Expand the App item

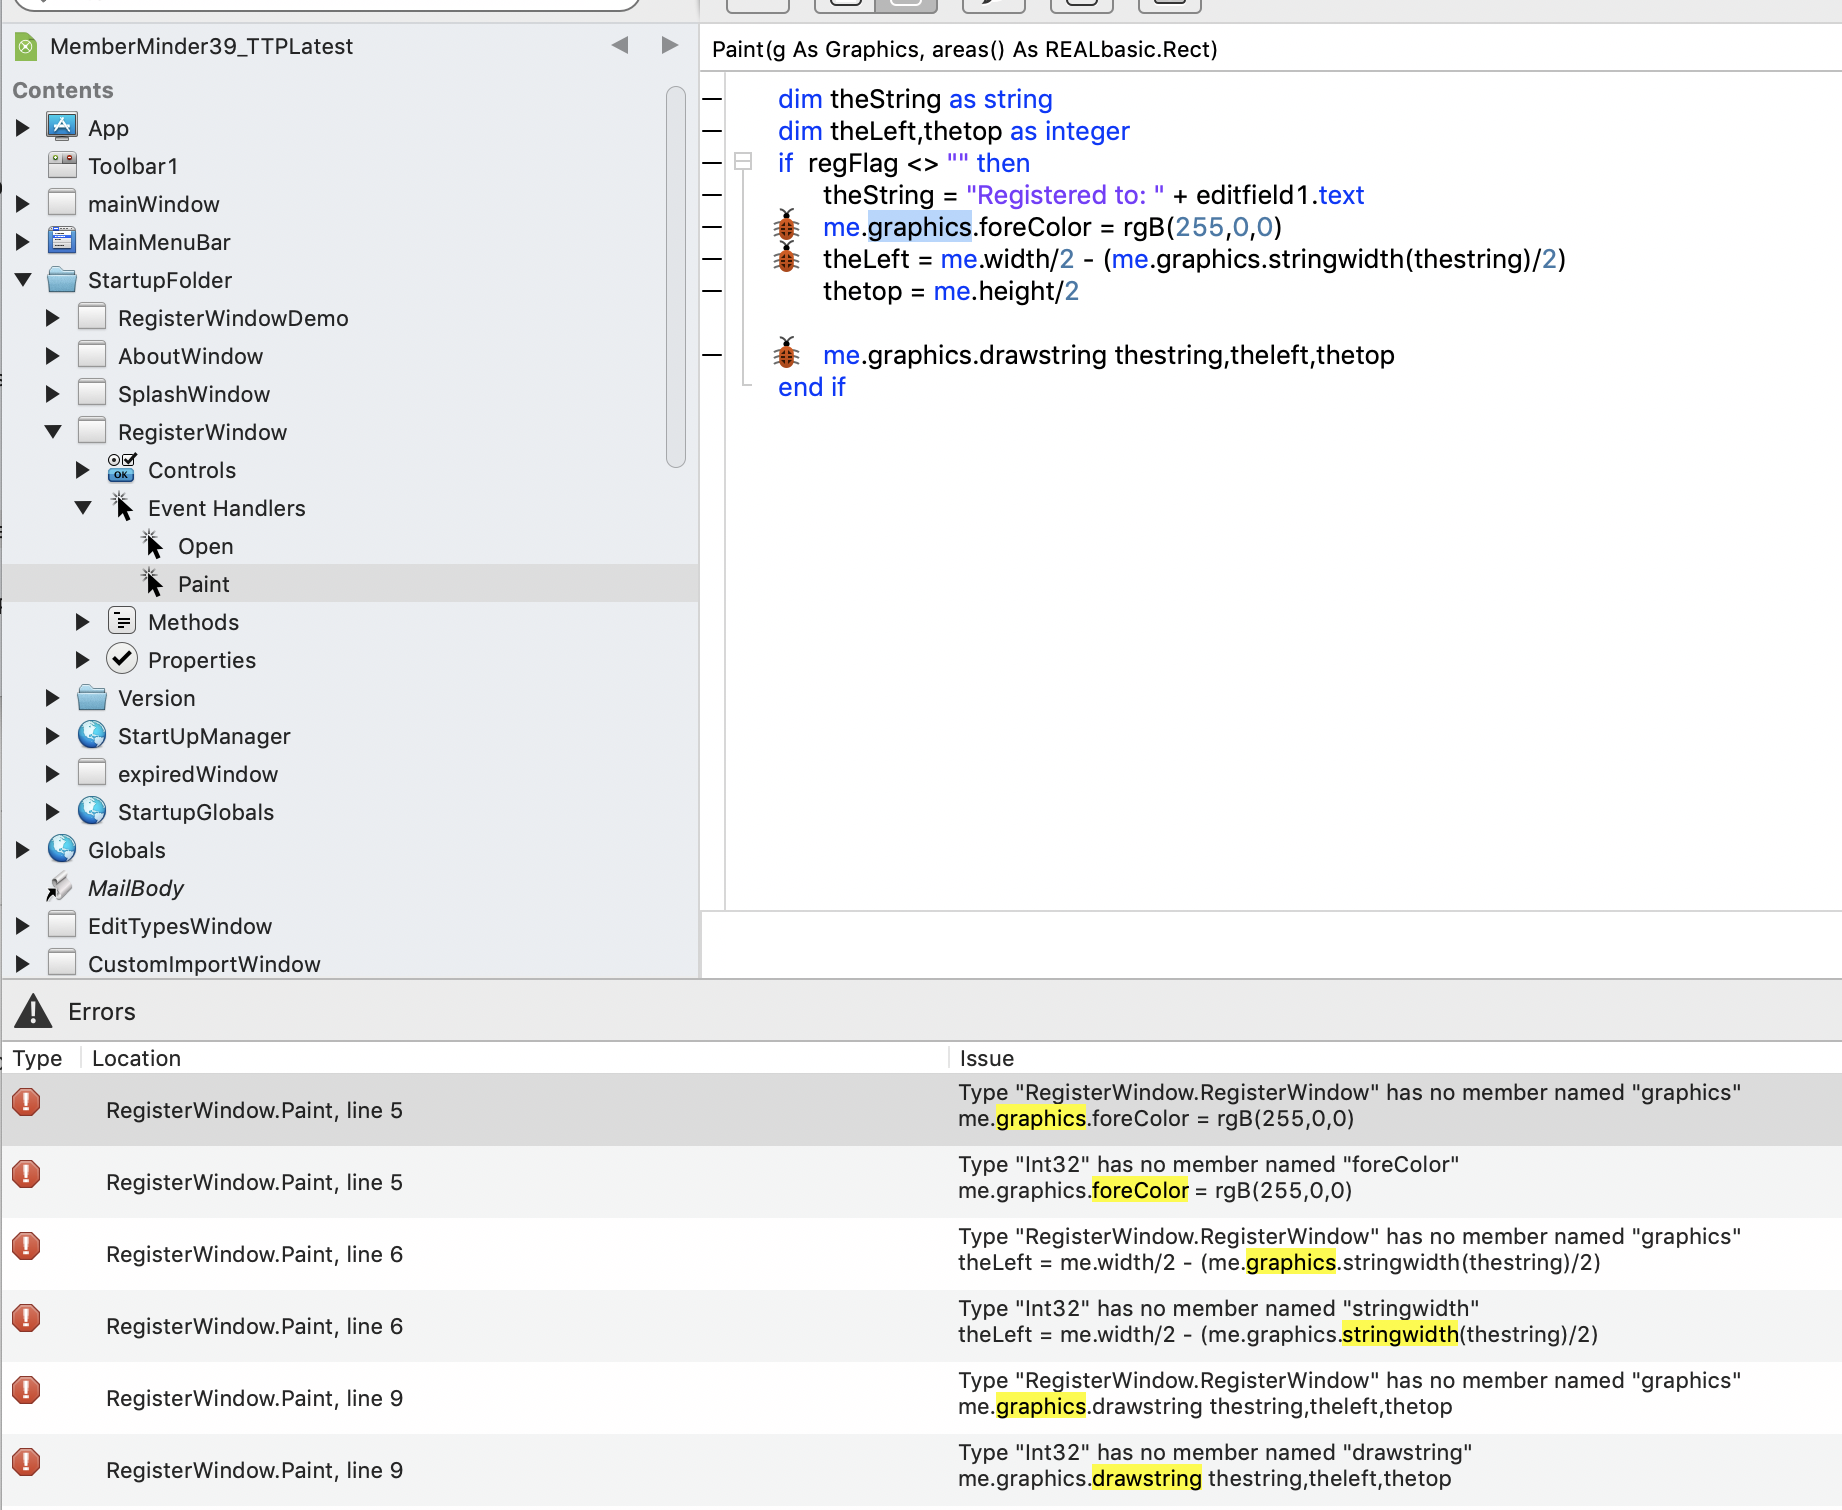pos(22,128)
